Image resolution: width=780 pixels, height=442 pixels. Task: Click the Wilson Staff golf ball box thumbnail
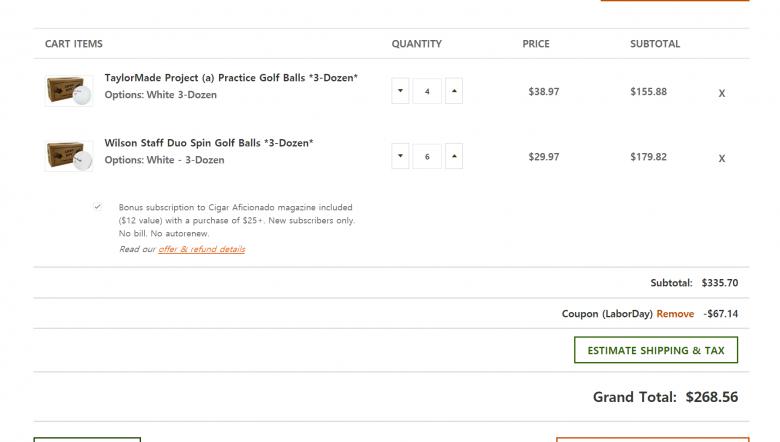click(x=69, y=156)
